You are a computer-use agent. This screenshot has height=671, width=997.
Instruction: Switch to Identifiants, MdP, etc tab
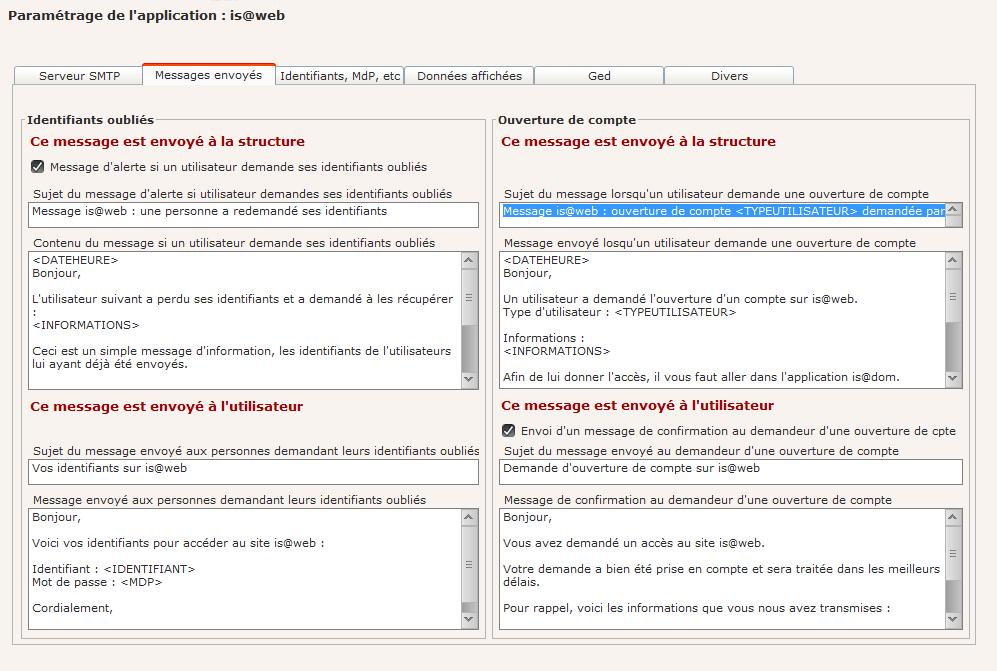(x=340, y=76)
